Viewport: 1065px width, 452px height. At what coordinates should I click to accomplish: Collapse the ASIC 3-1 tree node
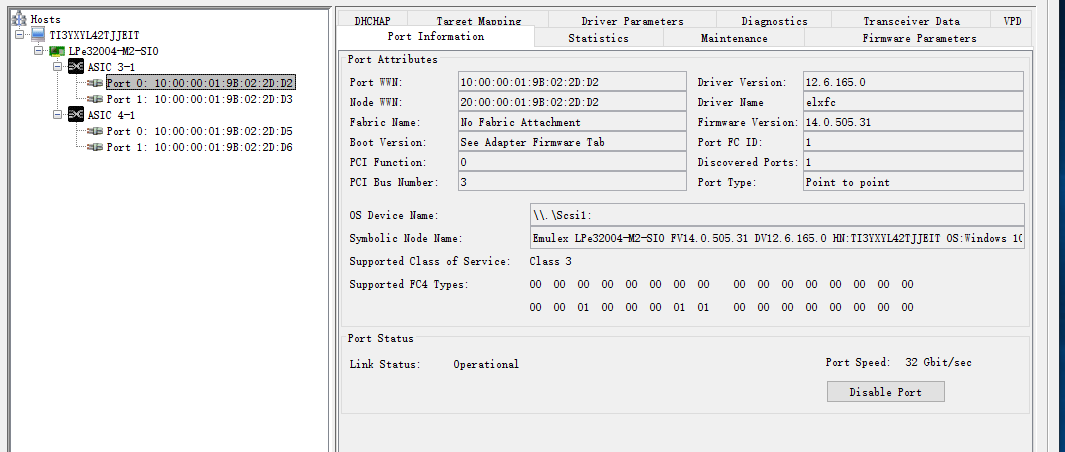coord(57,67)
